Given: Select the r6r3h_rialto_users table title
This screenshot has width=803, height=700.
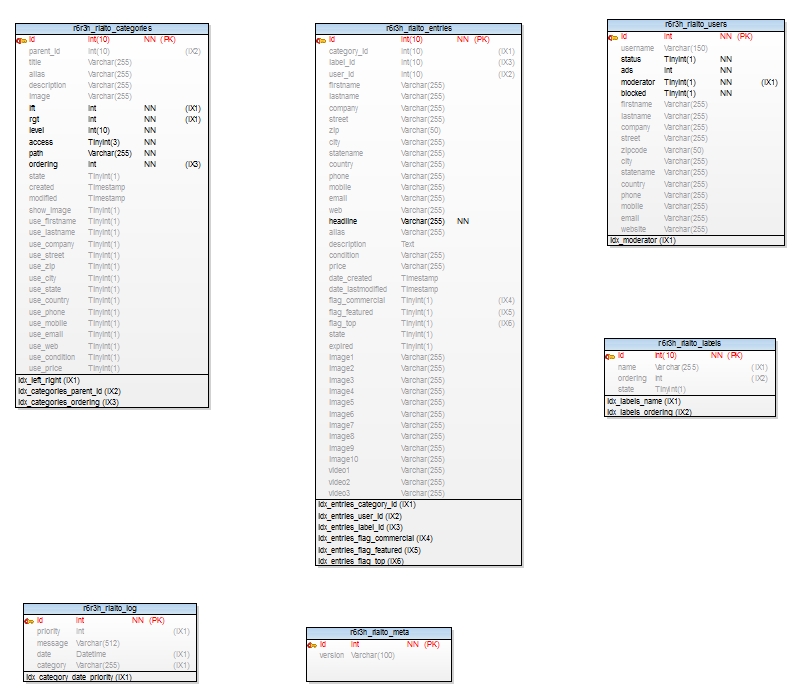Looking at the screenshot, I should pos(696,24).
